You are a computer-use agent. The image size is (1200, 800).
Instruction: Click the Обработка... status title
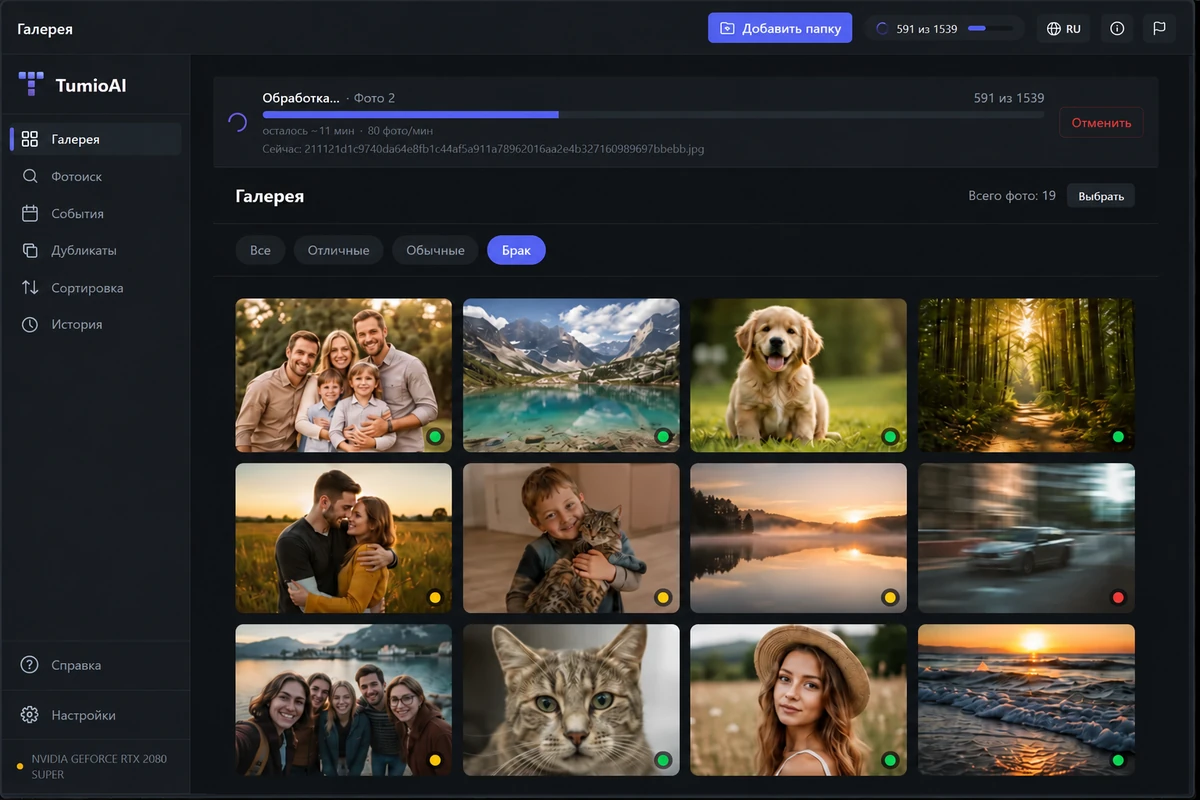point(301,98)
